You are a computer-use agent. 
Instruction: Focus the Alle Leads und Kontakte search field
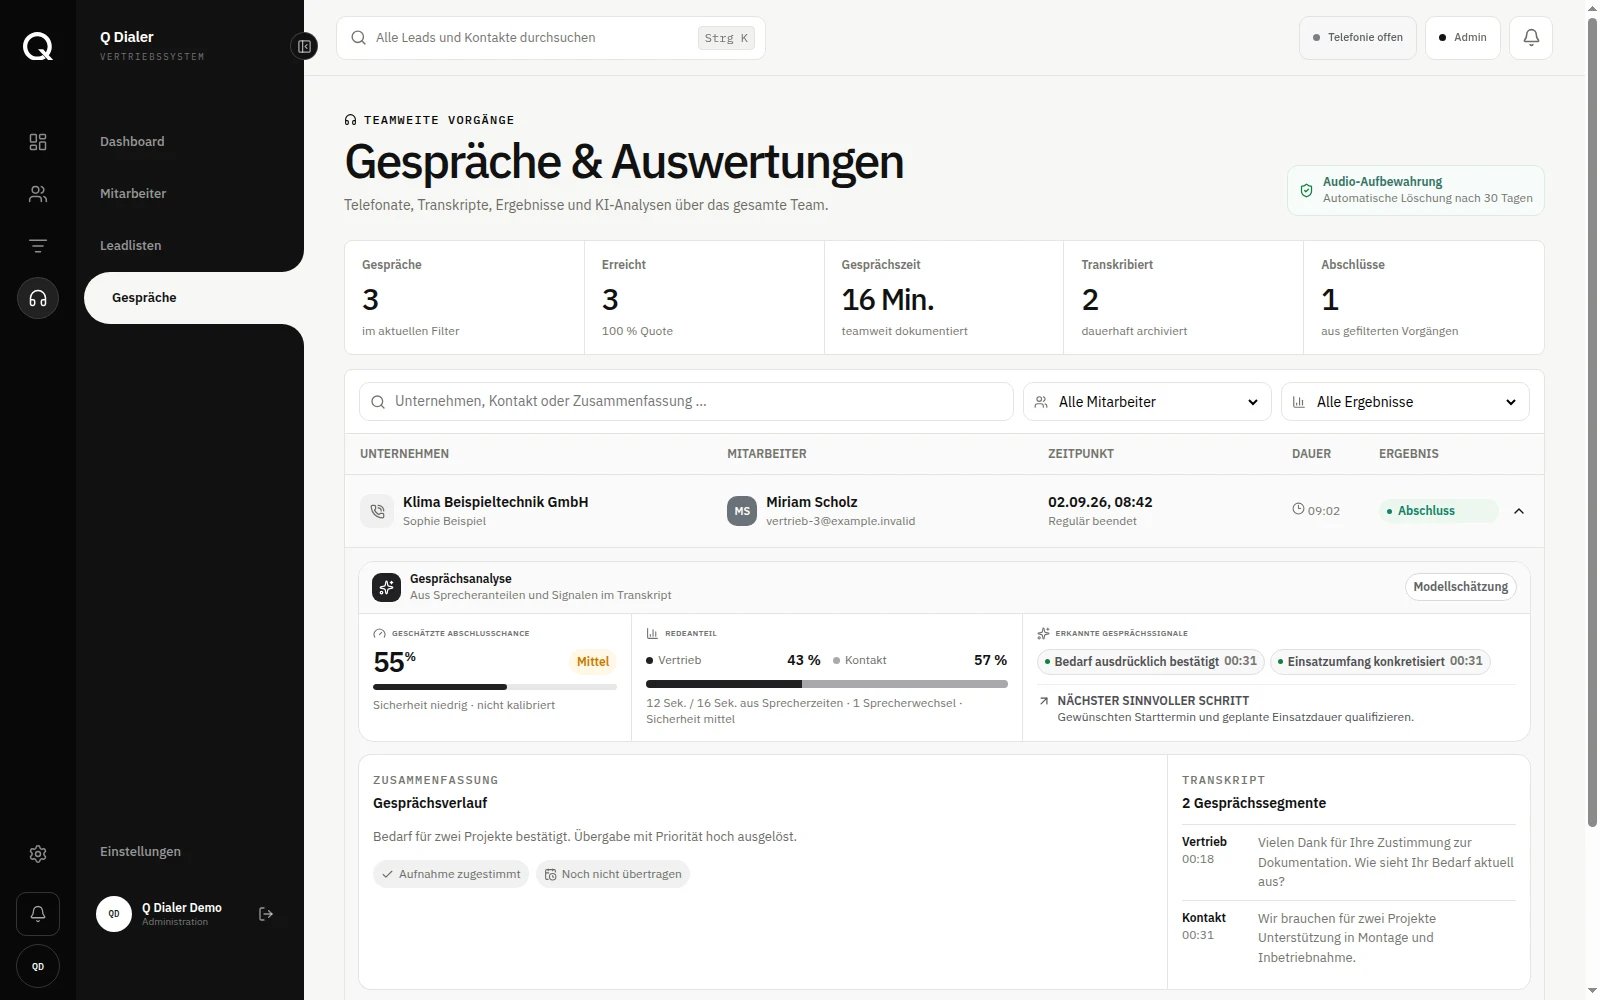(551, 38)
